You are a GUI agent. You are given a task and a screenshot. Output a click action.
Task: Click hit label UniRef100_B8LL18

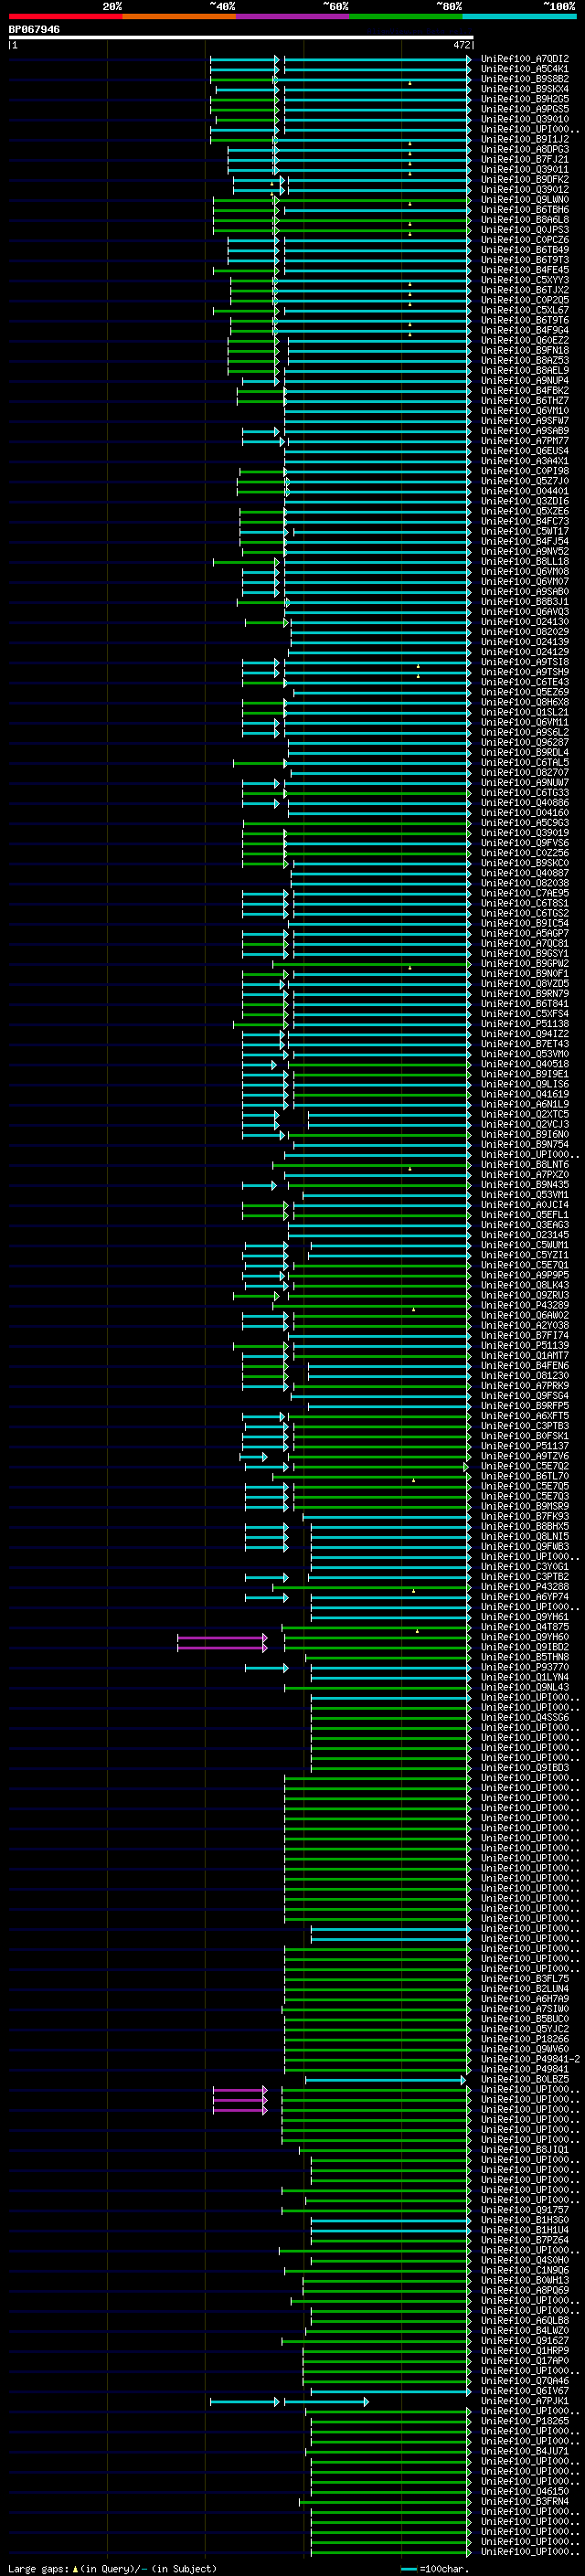coord(525,562)
